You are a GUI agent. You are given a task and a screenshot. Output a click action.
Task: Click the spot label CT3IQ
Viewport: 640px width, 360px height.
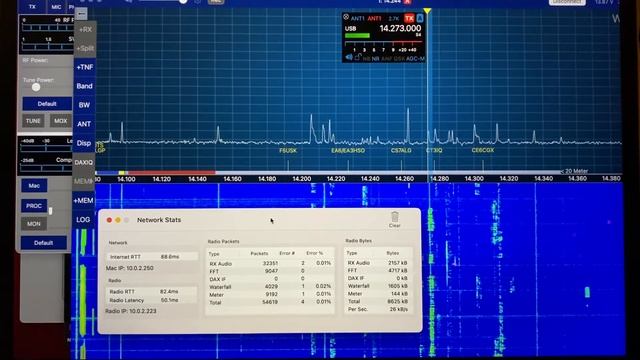coord(434,150)
